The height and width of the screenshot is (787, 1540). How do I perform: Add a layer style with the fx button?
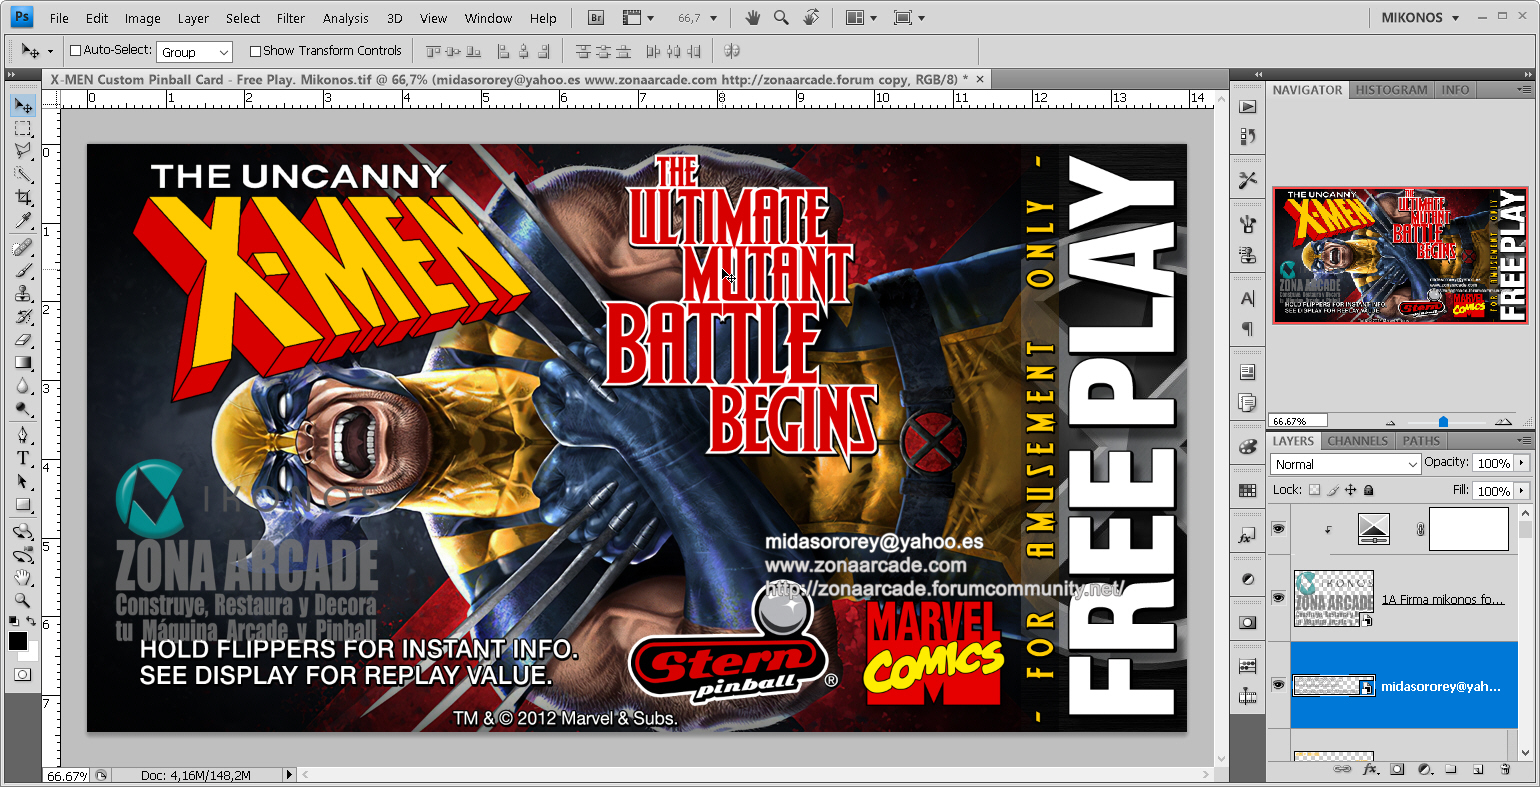pos(1370,770)
